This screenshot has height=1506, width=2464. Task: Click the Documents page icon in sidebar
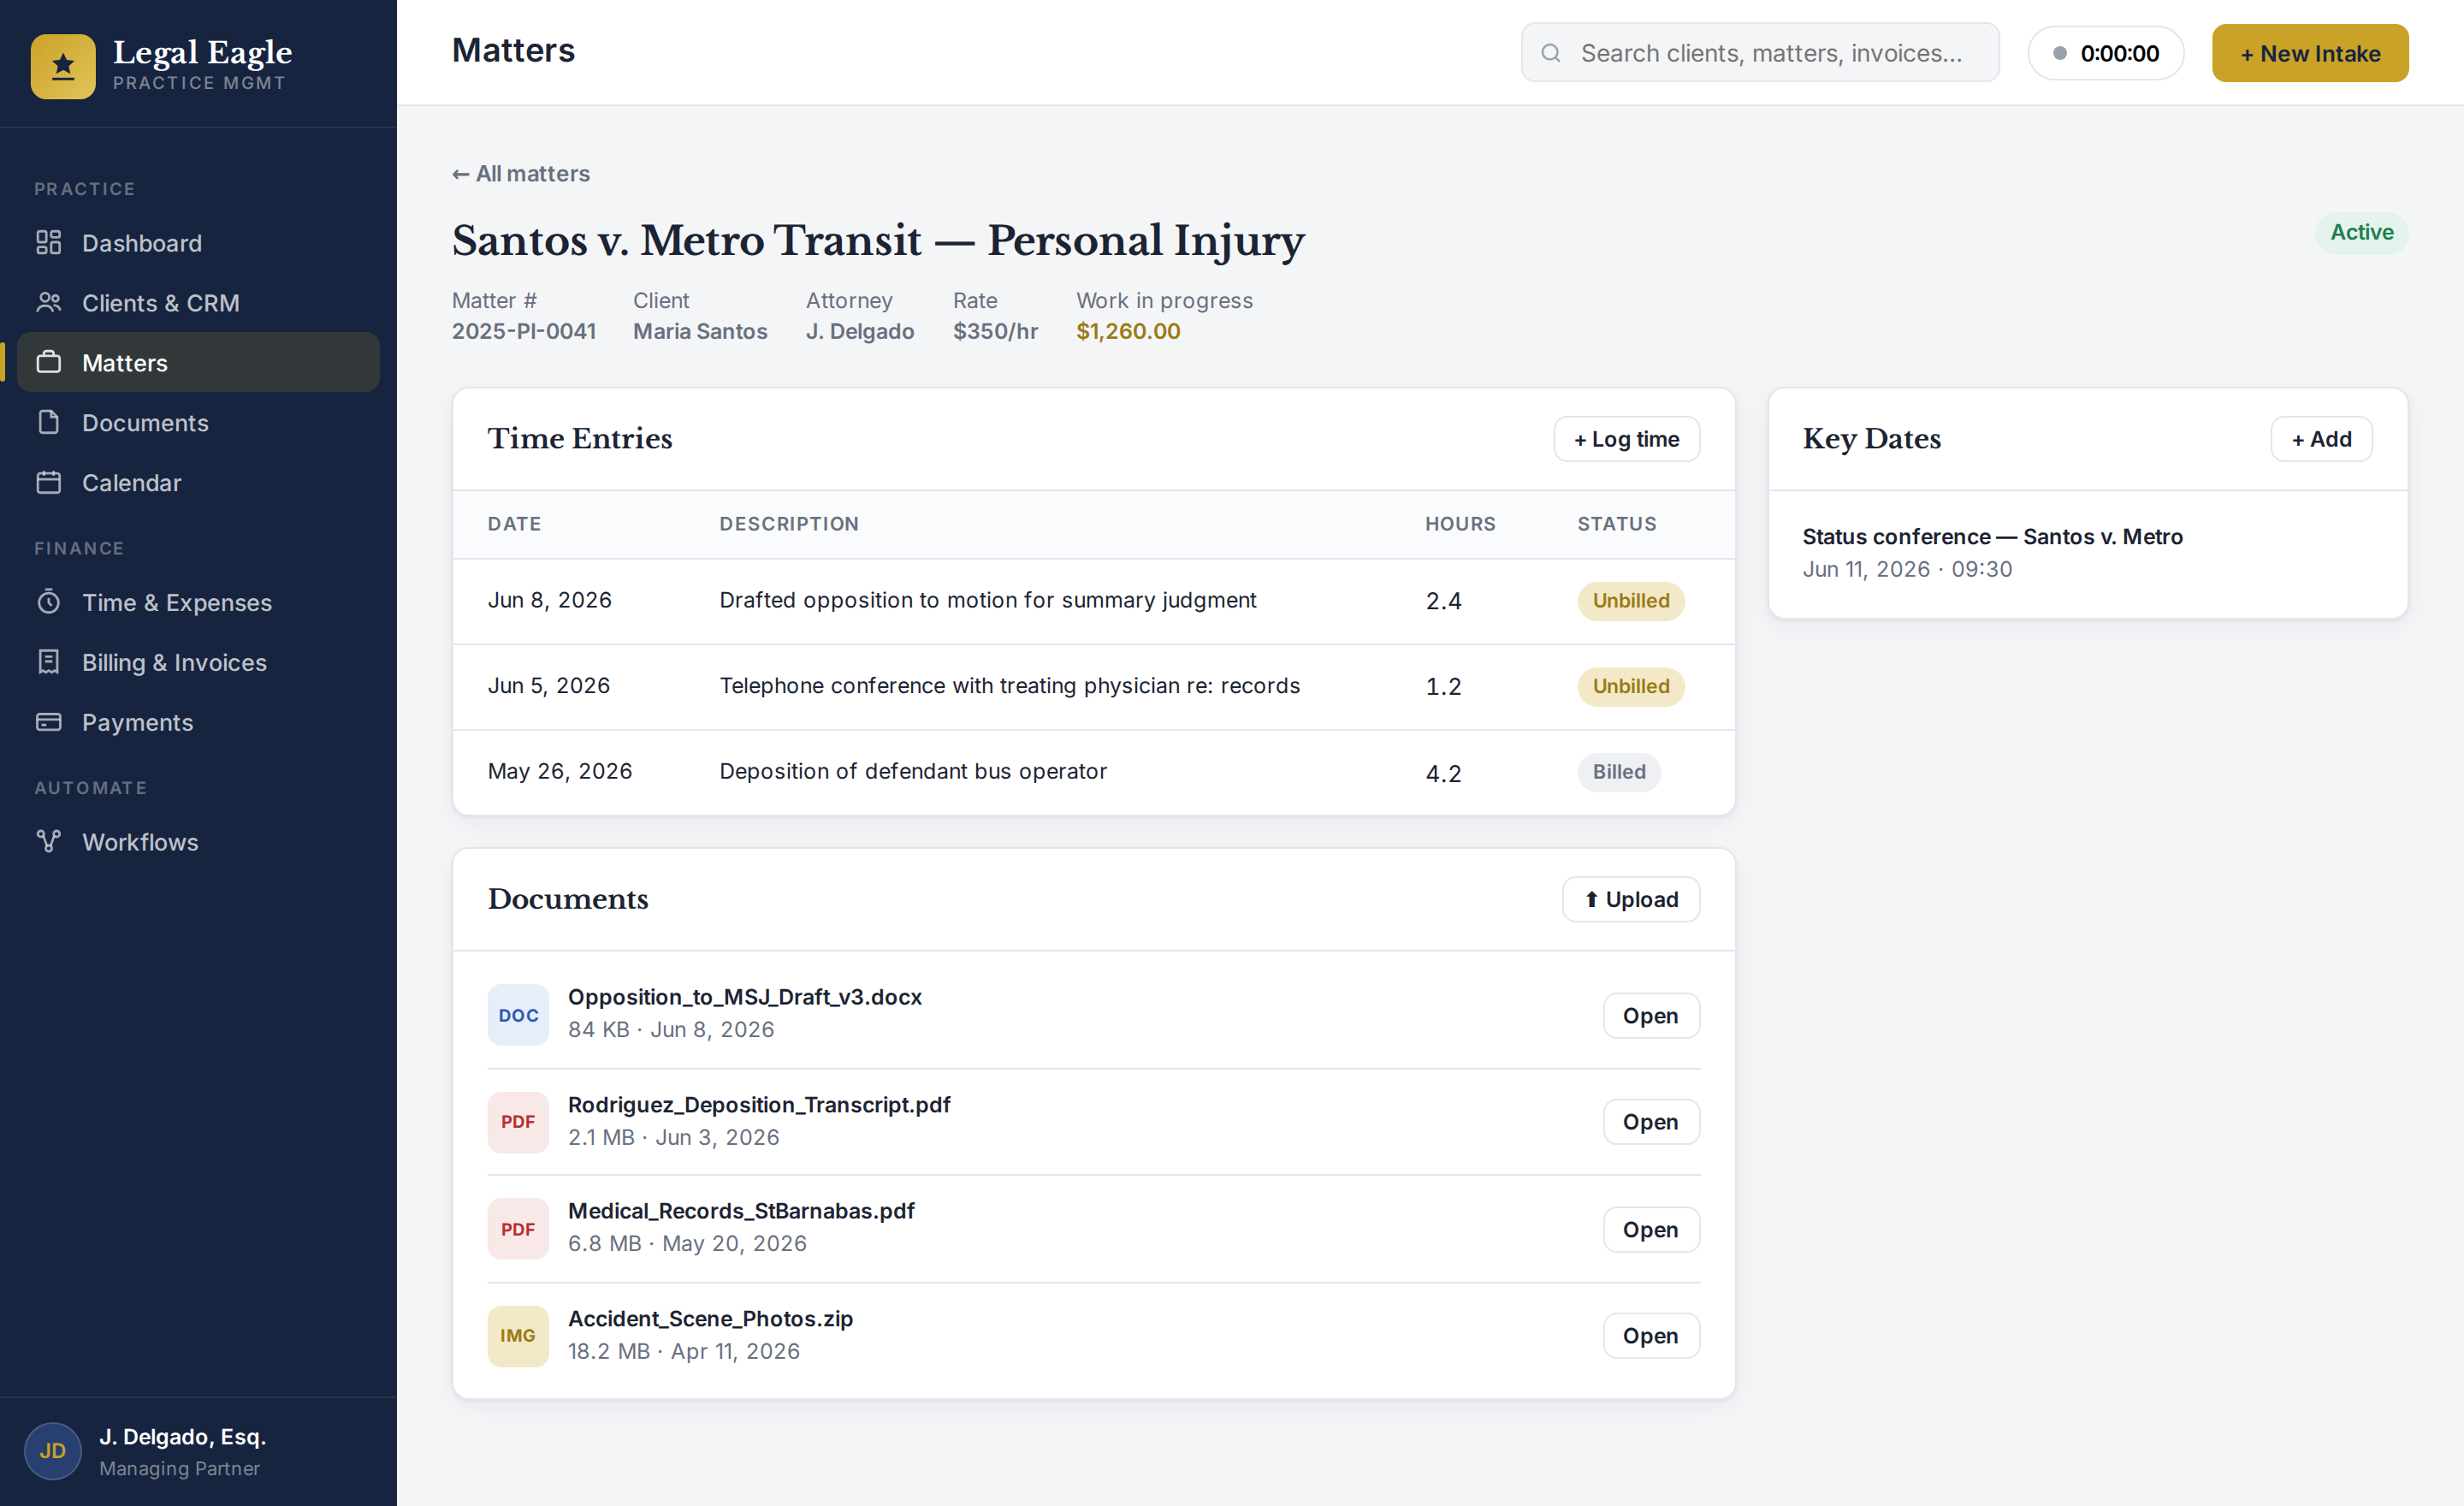[x=49, y=422]
